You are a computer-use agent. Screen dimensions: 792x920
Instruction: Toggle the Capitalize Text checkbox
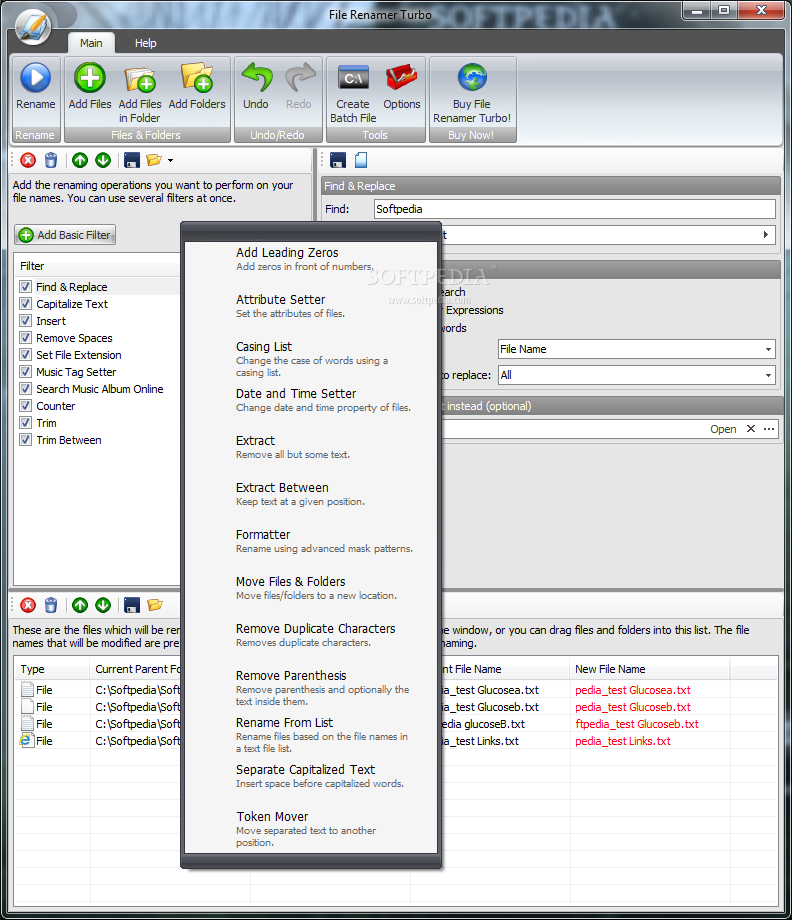[x=25, y=303]
